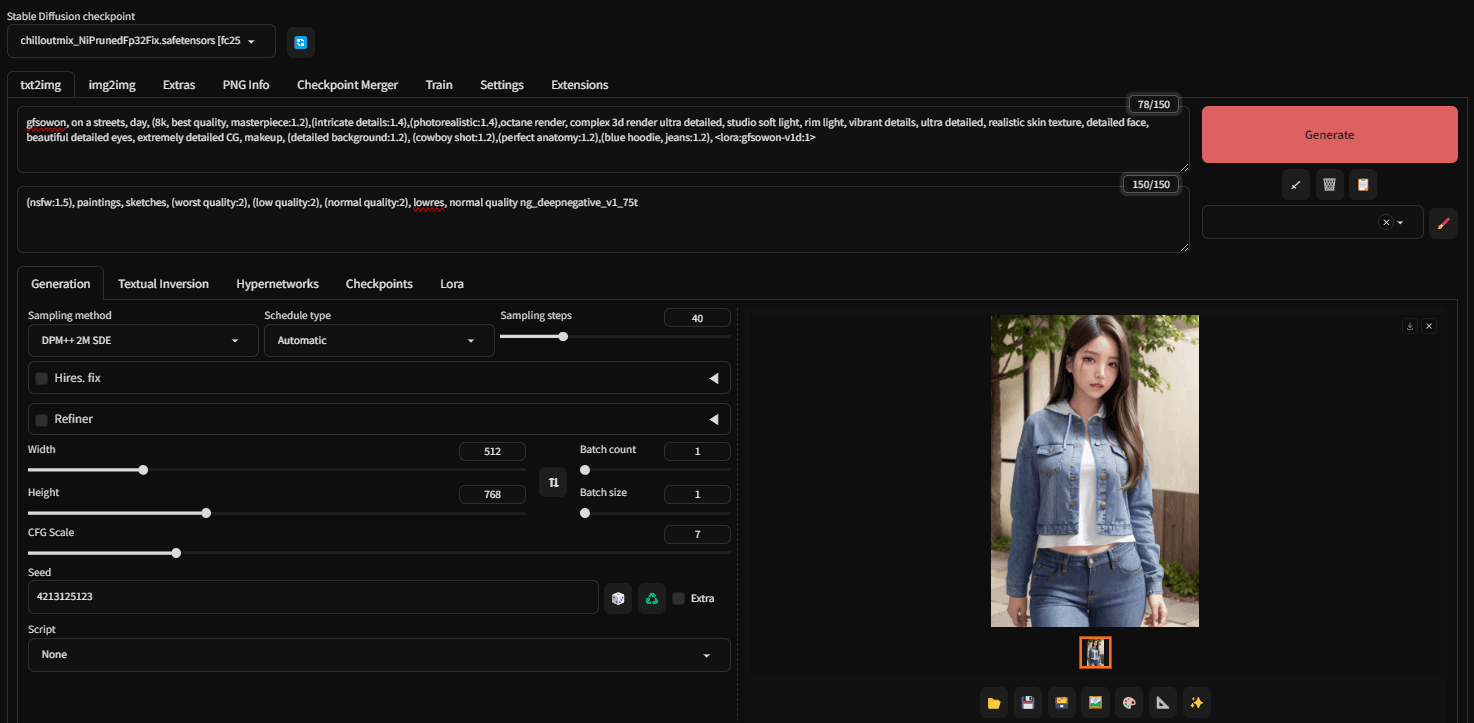Open the Extras tab
1474x723 pixels.
(x=179, y=85)
